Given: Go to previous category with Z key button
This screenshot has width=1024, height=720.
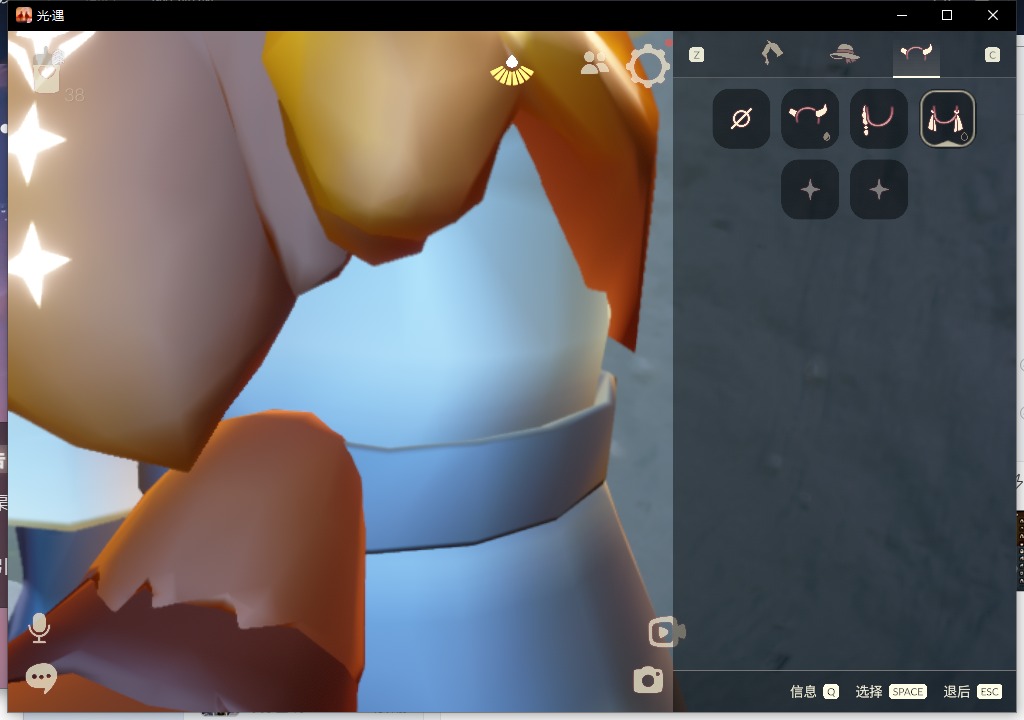Looking at the screenshot, I should tap(696, 55).
